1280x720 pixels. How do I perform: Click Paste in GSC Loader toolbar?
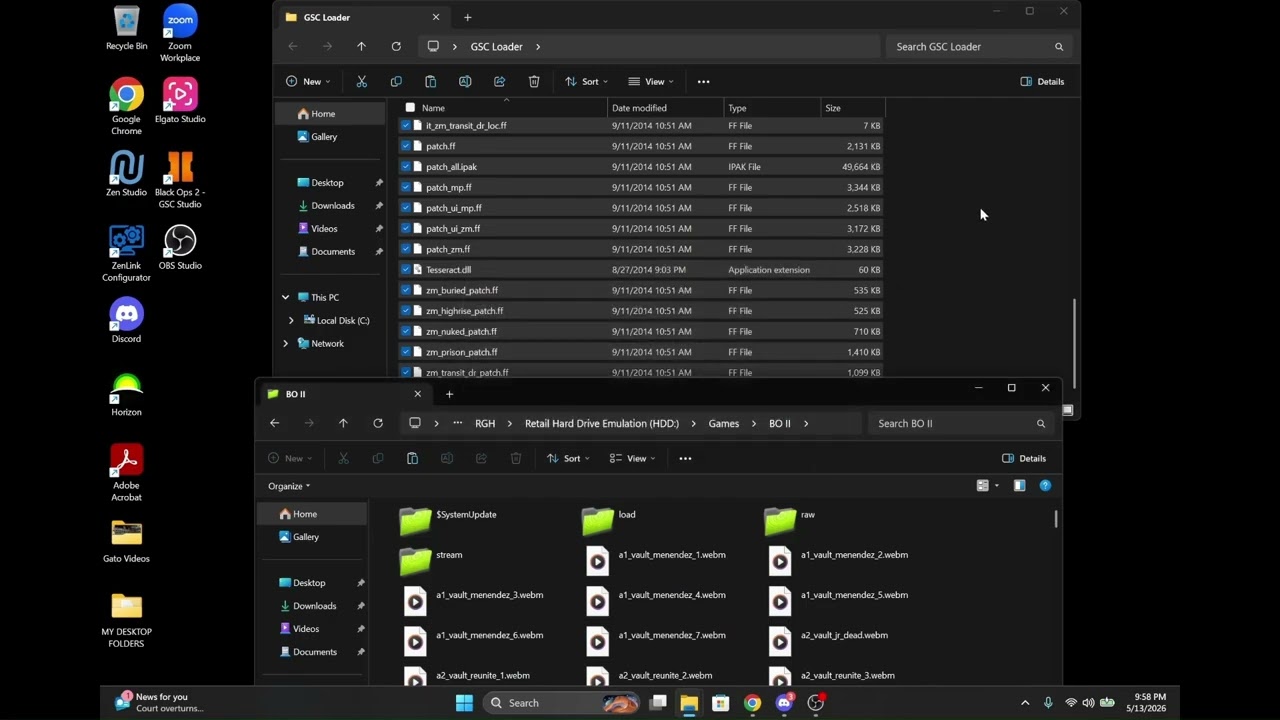coord(430,82)
